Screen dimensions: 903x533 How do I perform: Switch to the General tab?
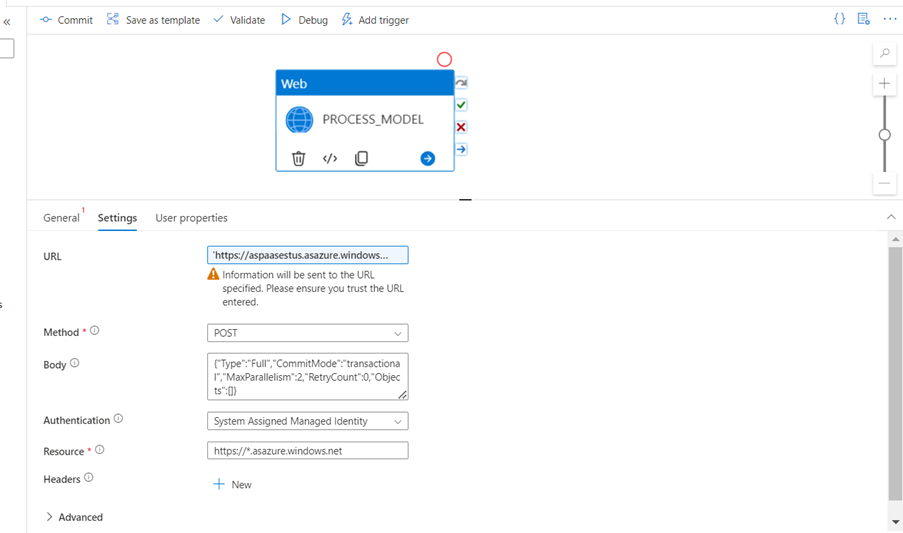pos(61,218)
